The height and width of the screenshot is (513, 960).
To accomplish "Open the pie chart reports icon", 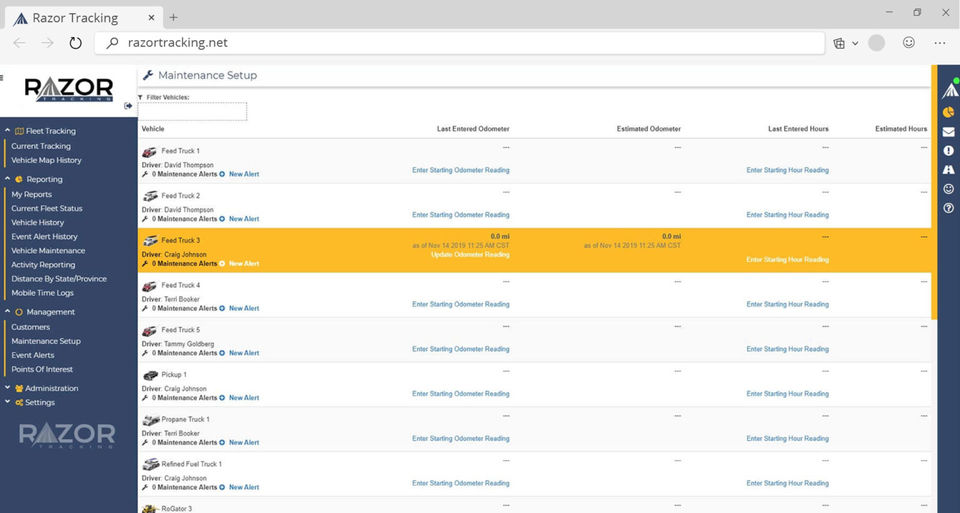I will coord(948,112).
